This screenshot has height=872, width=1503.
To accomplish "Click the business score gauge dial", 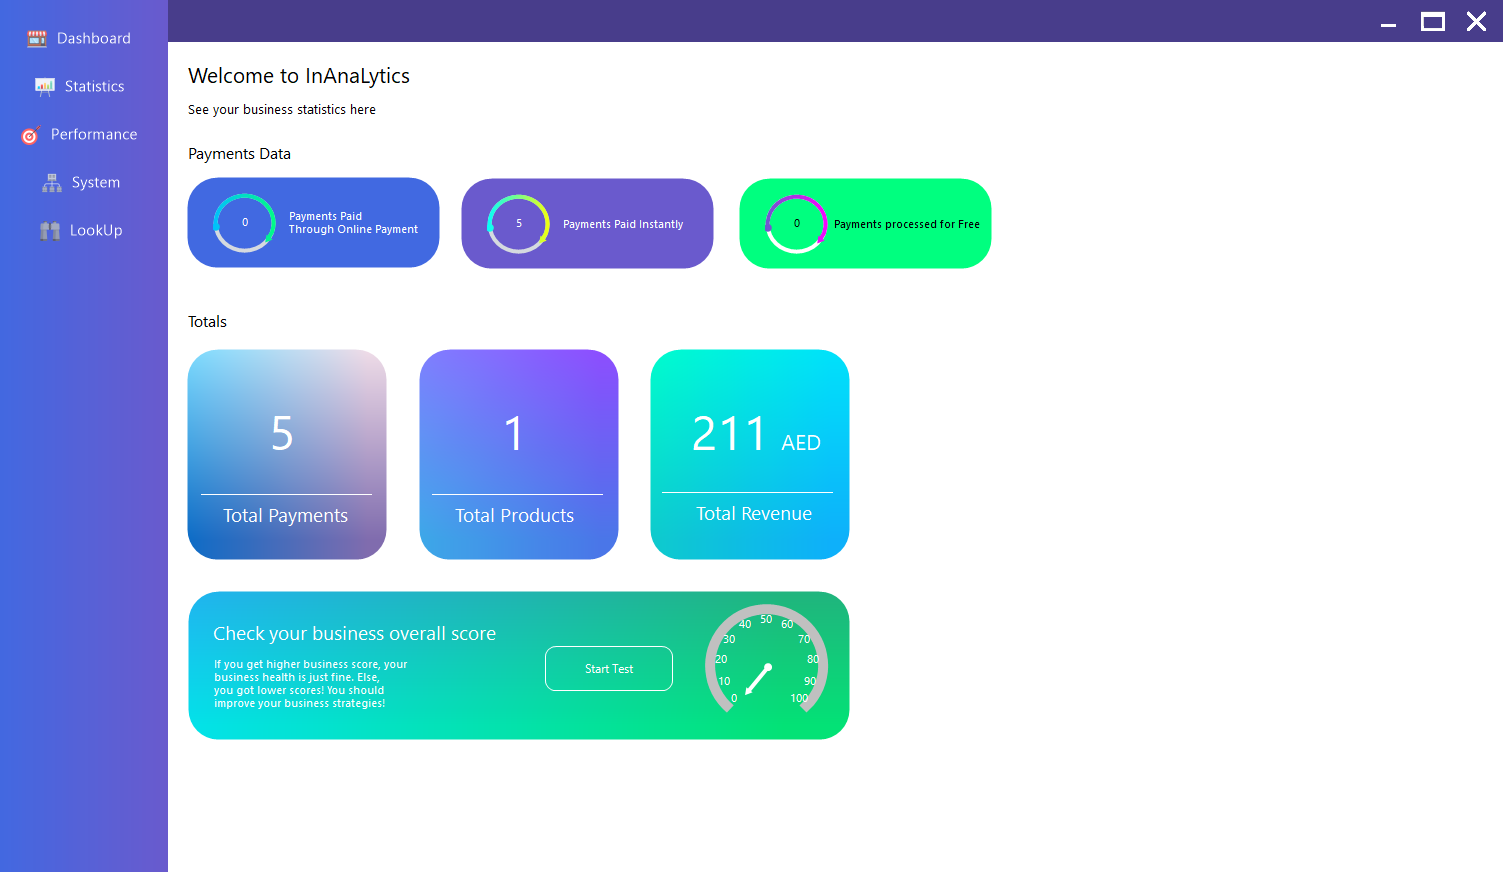I will [766, 661].
